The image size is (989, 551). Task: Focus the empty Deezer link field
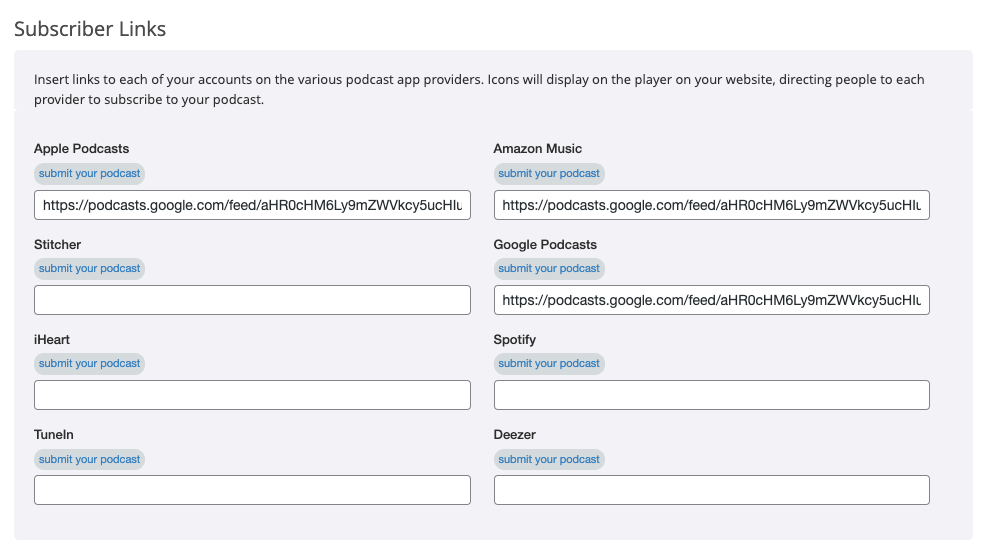coord(711,490)
